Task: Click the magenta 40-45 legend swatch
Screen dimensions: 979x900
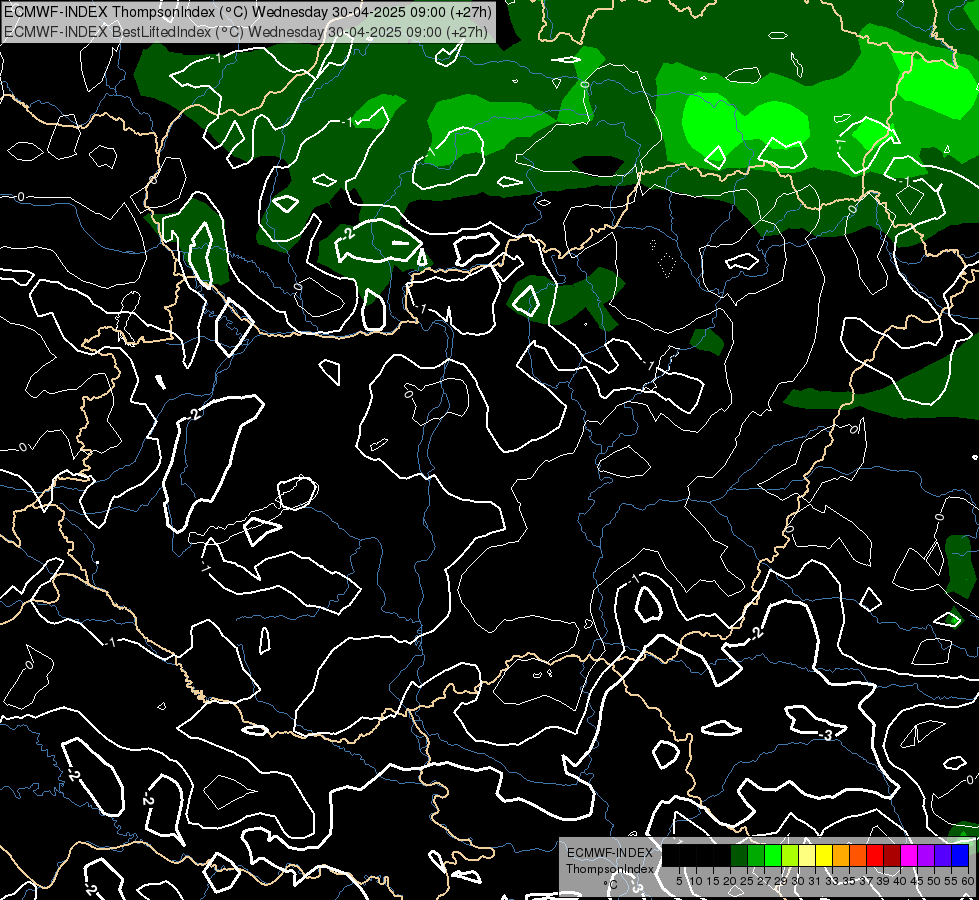Action: point(909,855)
